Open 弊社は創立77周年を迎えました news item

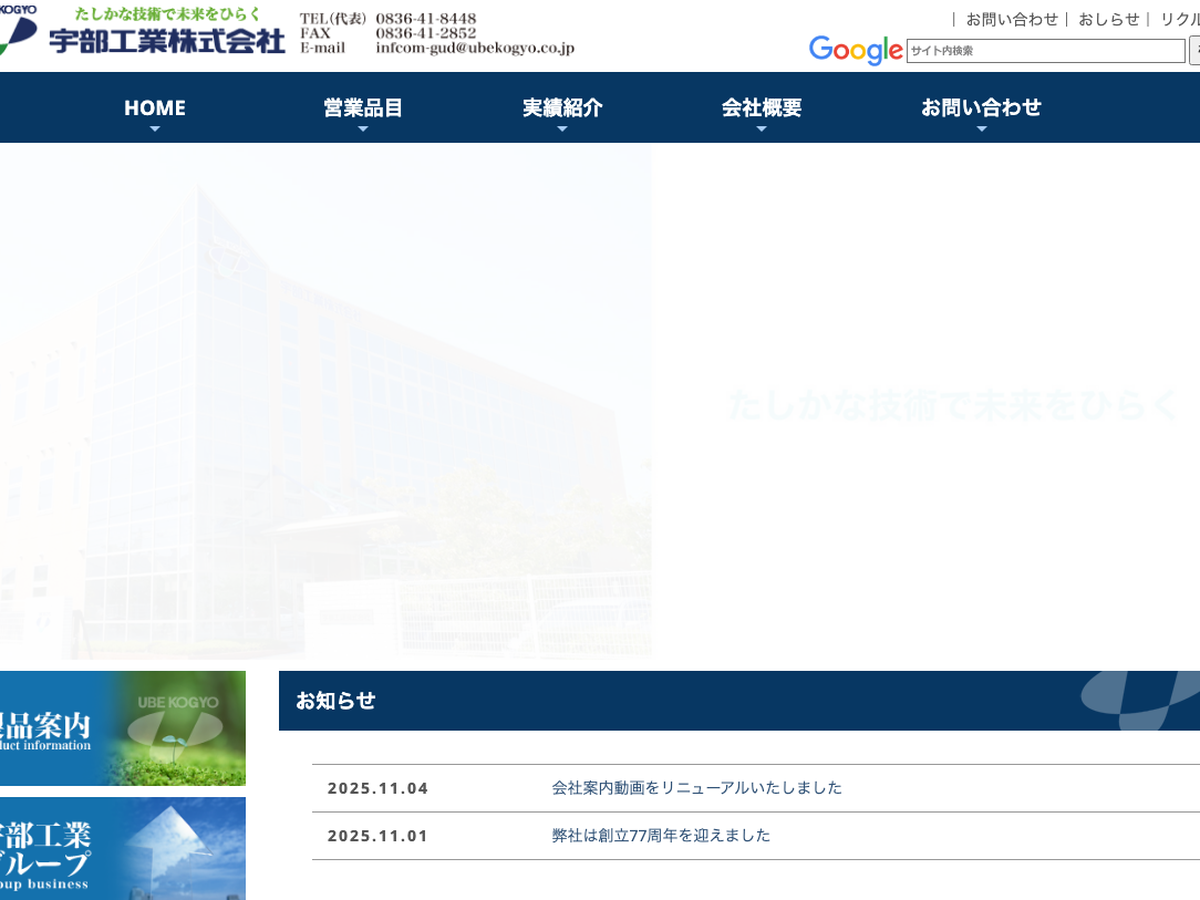click(x=661, y=836)
